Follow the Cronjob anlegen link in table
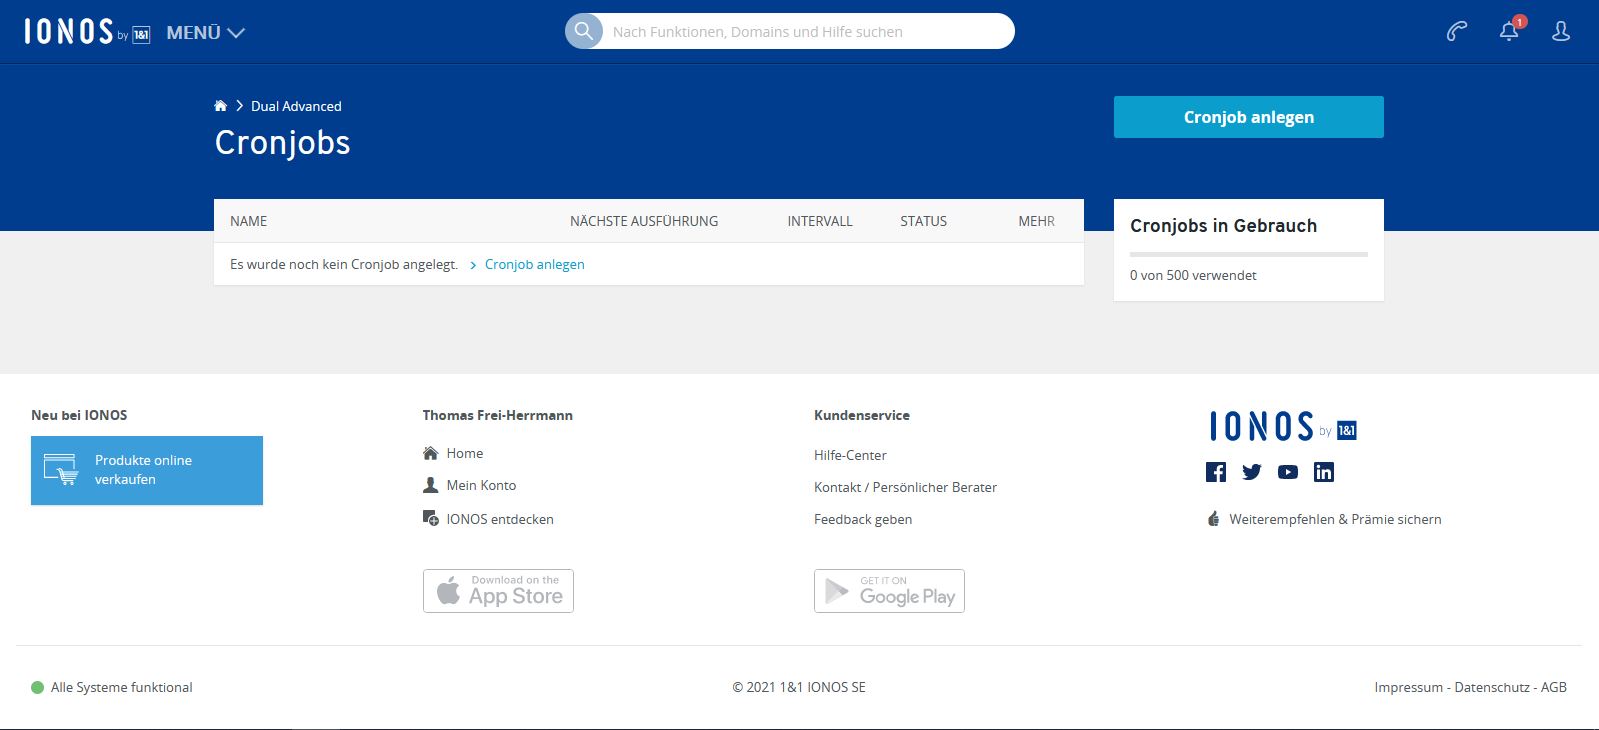 click(534, 265)
